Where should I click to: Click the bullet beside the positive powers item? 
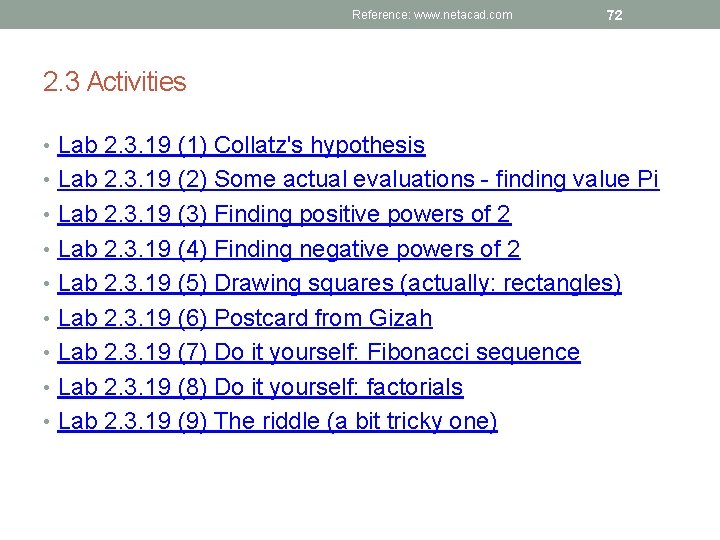click(48, 216)
